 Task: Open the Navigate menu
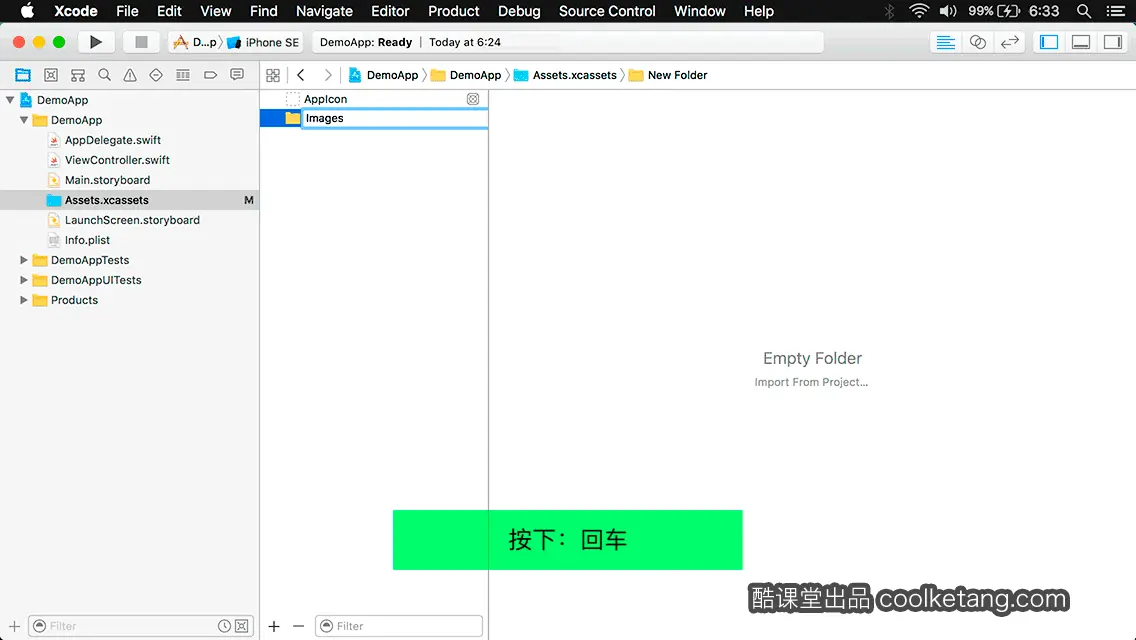(324, 11)
